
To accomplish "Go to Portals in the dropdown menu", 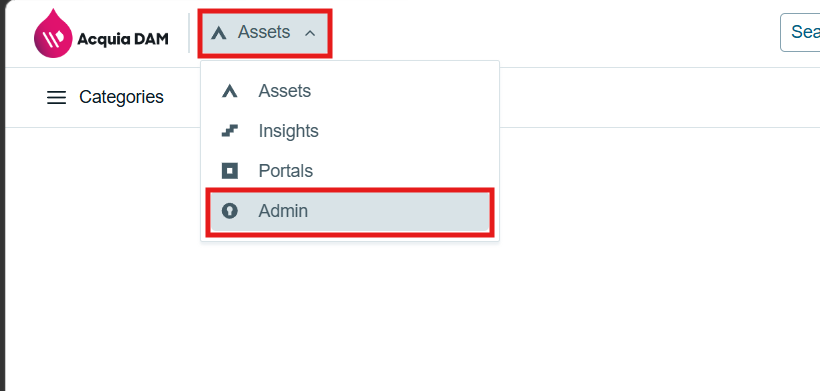I will point(286,171).
